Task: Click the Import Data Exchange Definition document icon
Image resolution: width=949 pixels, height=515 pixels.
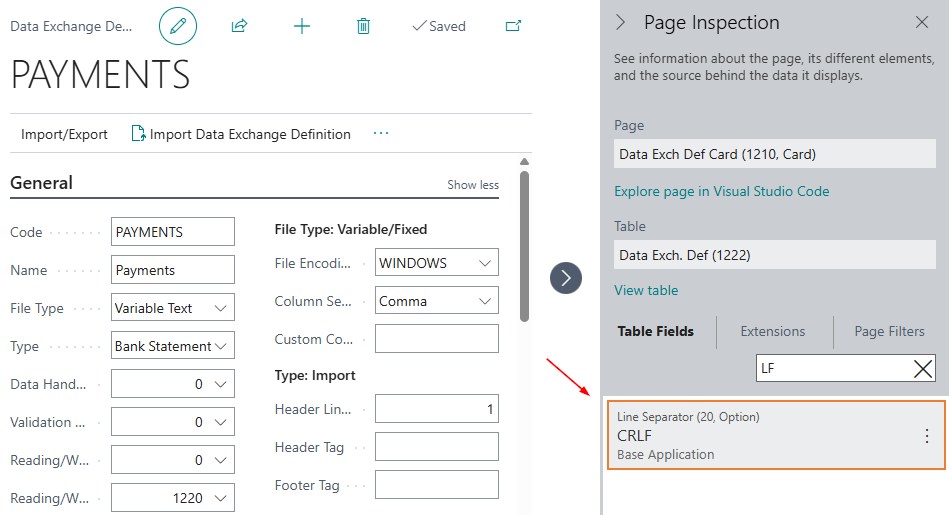Action: pyautogui.click(x=138, y=133)
